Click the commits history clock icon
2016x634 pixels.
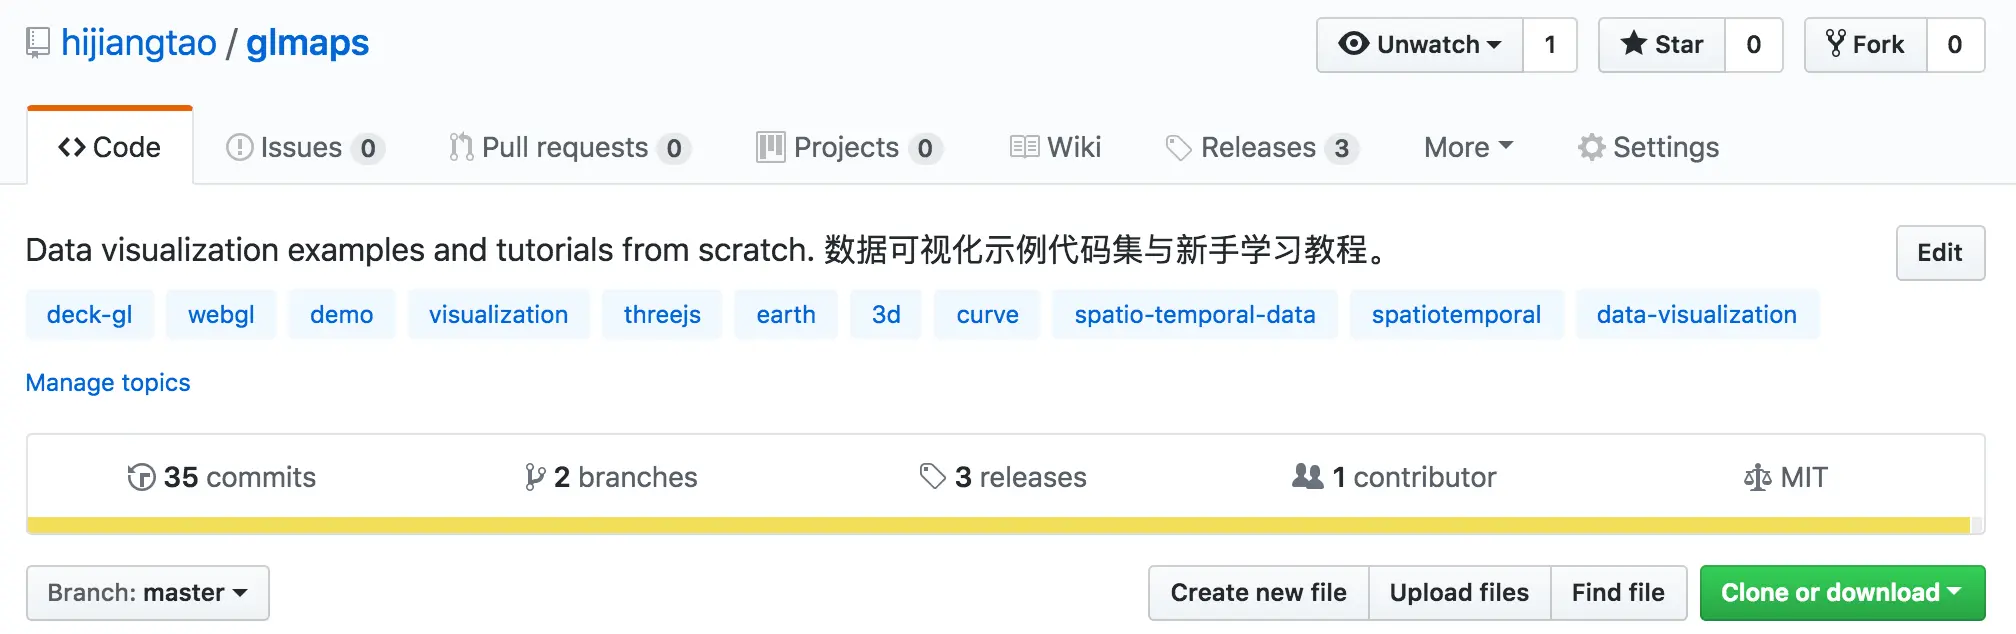point(141,478)
